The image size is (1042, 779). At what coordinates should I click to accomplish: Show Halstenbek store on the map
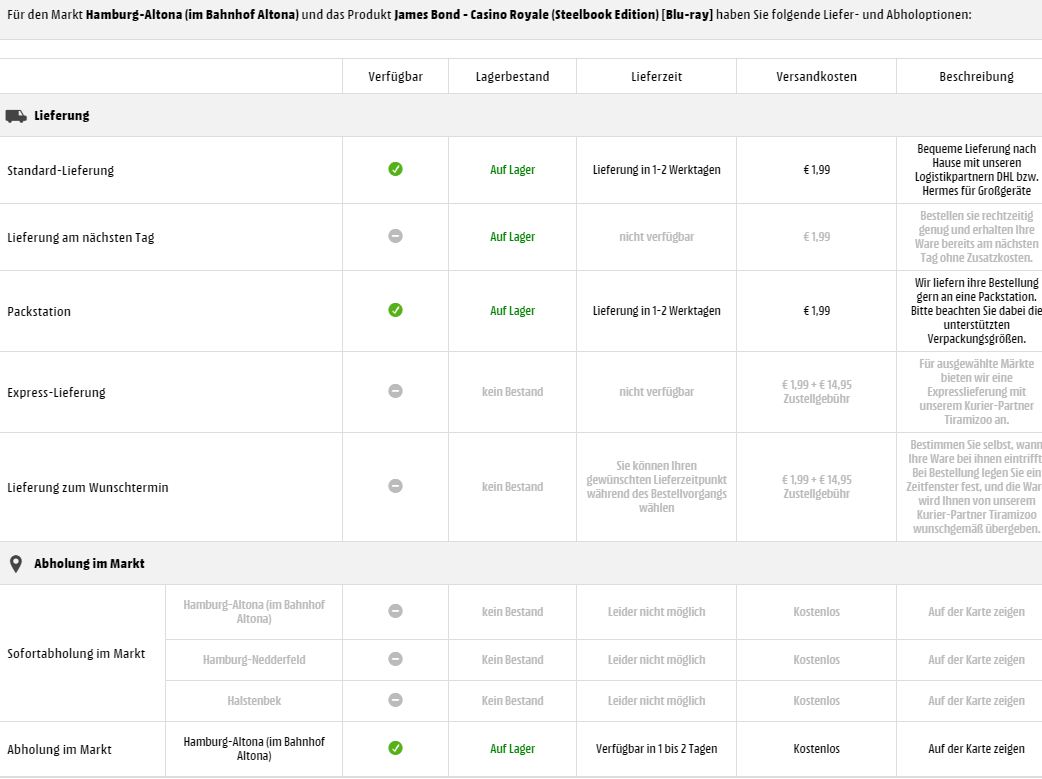[x=976, y=701]
